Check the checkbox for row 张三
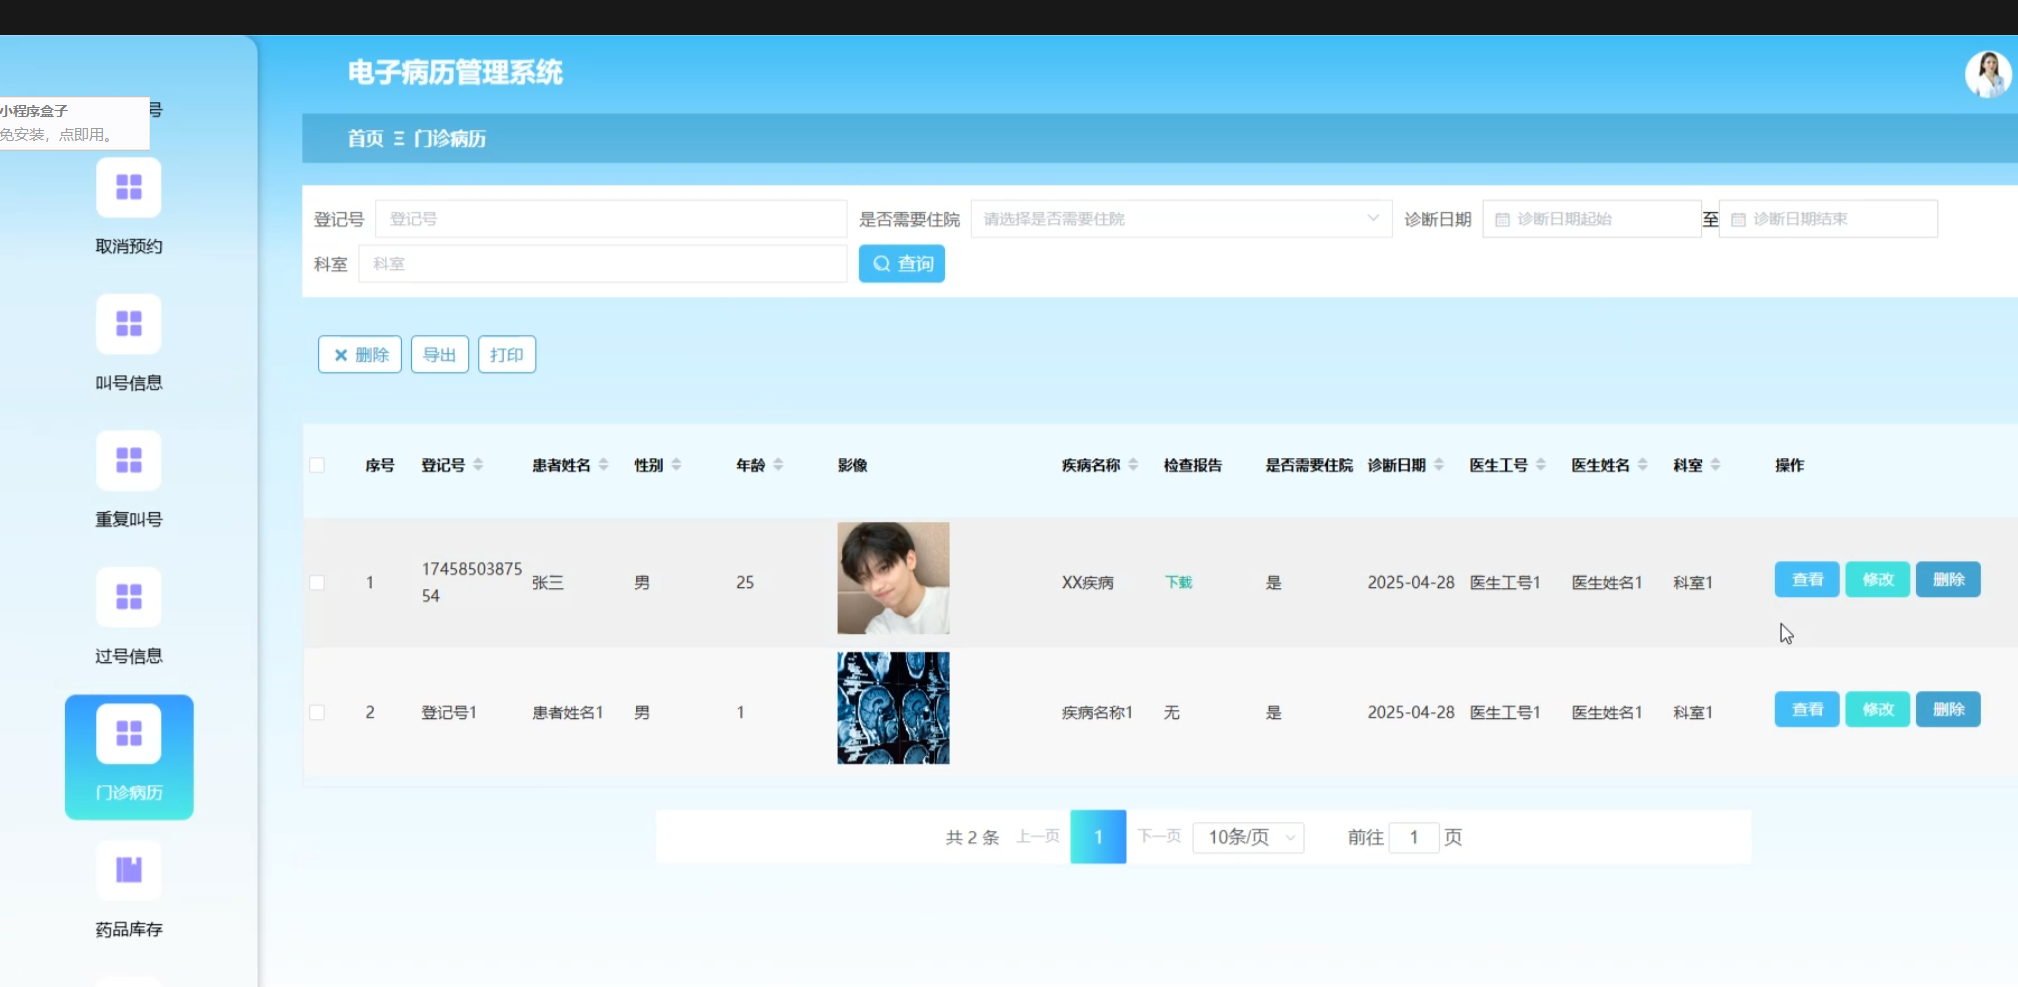Viewport: 2018px width, 987px height. (x=317, y=582)
